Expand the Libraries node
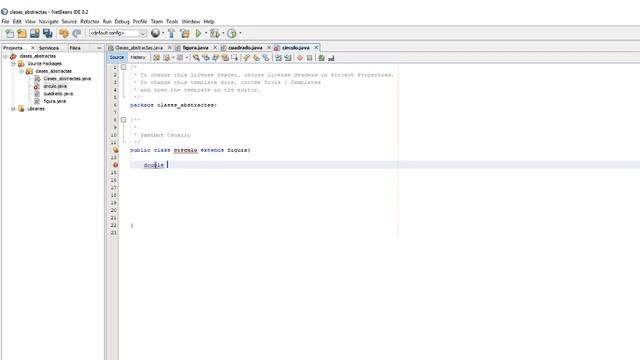The image size is (640, 360). [13, 109]
